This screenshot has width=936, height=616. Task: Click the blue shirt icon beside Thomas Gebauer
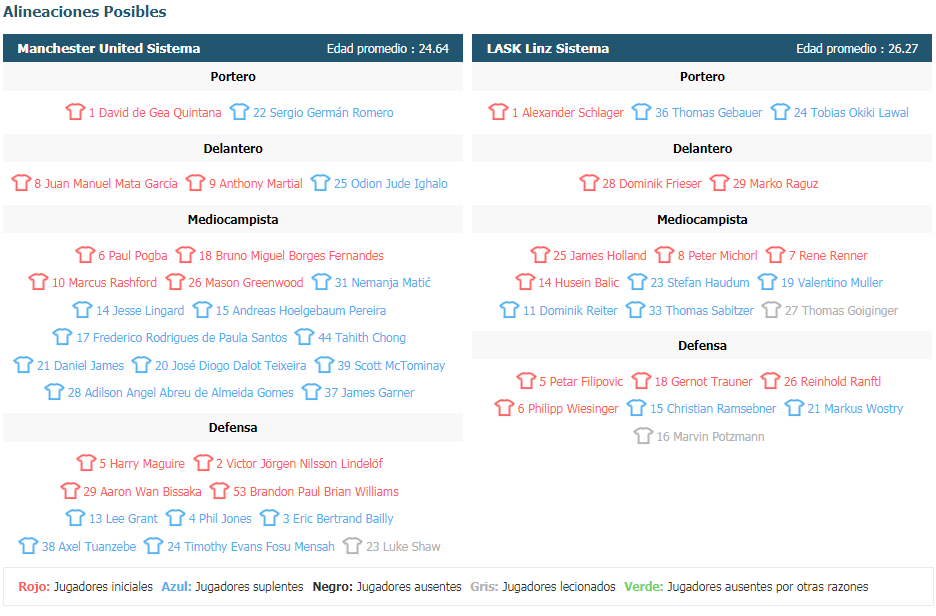coord(642,112)
